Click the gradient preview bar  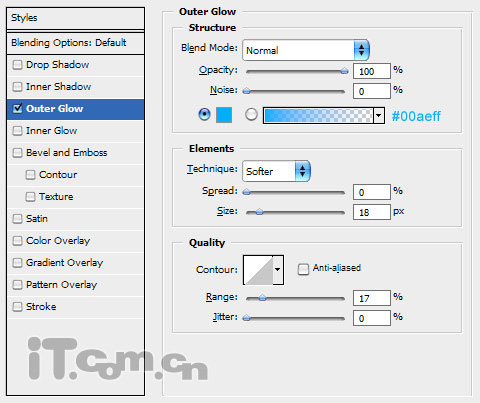click(x=318, y=116)
